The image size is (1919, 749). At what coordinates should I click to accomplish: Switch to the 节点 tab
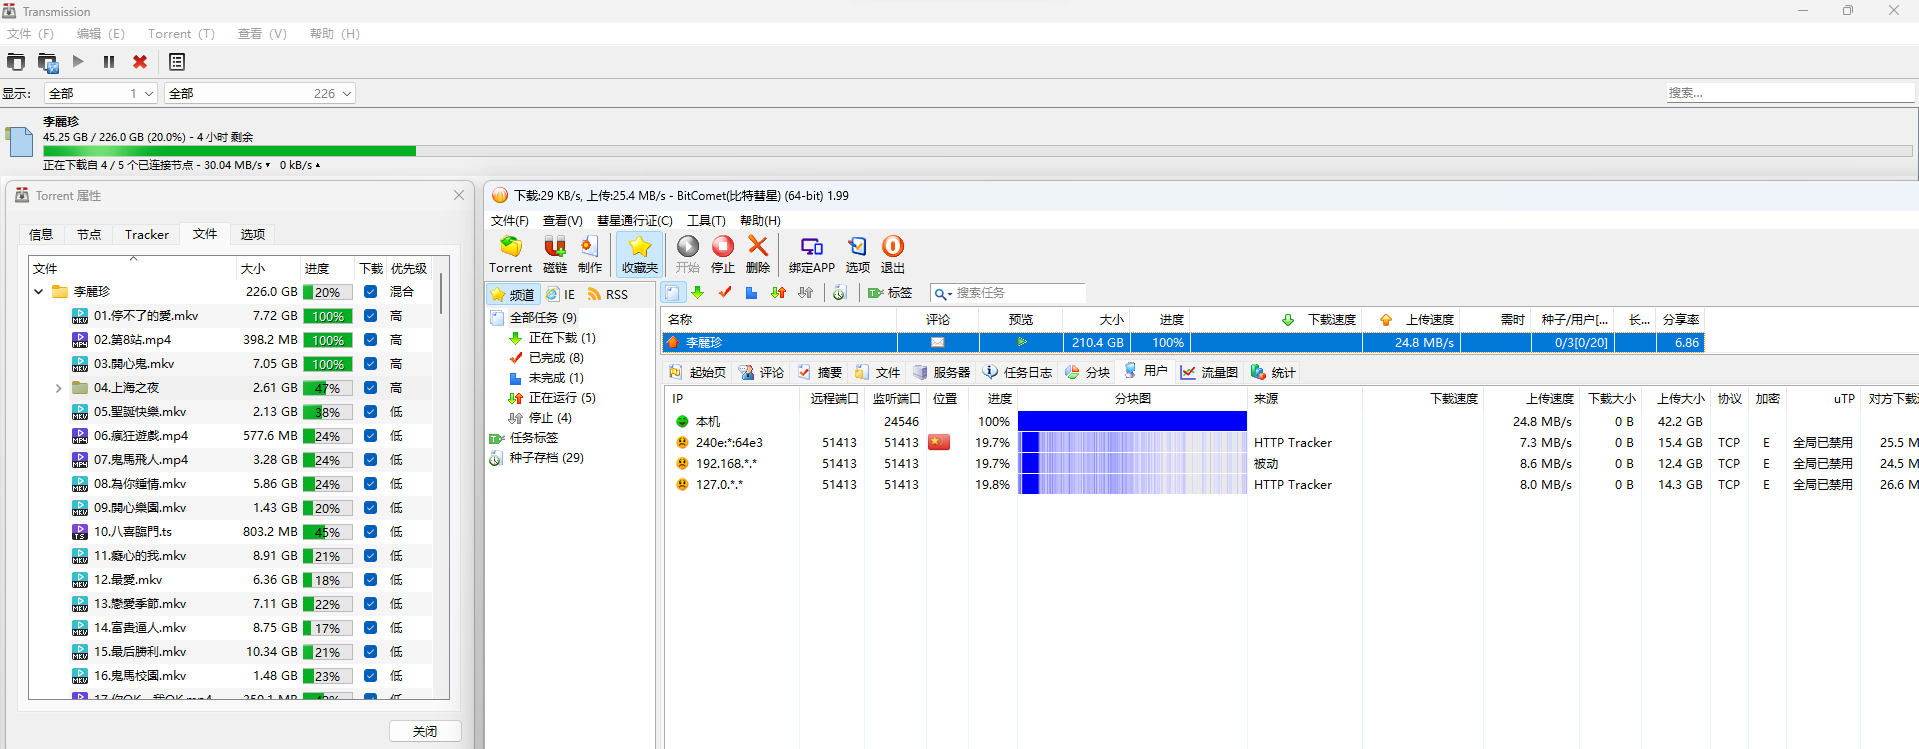[89, 235]
